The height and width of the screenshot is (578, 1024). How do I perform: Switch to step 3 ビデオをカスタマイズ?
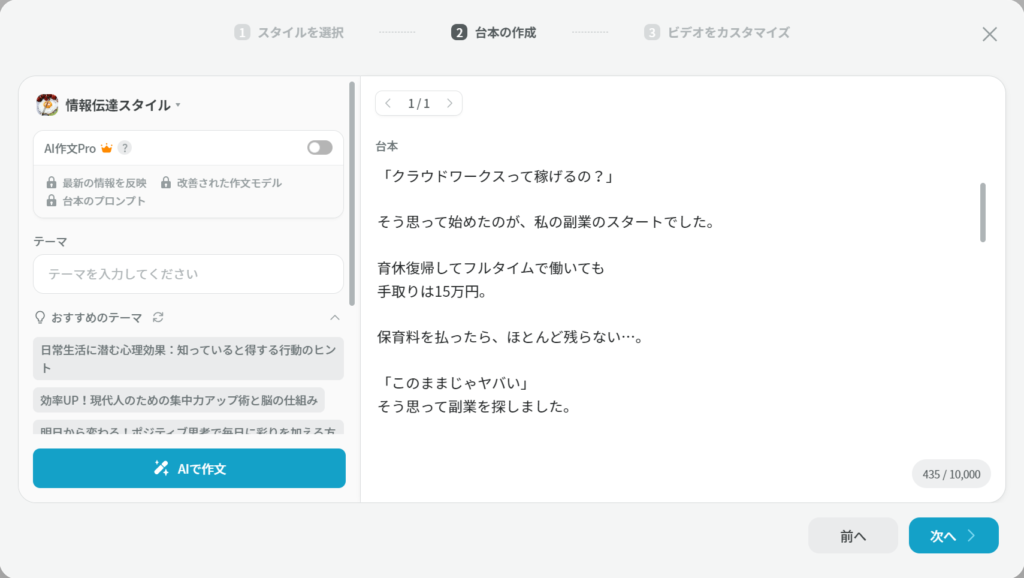pos(716,32)
